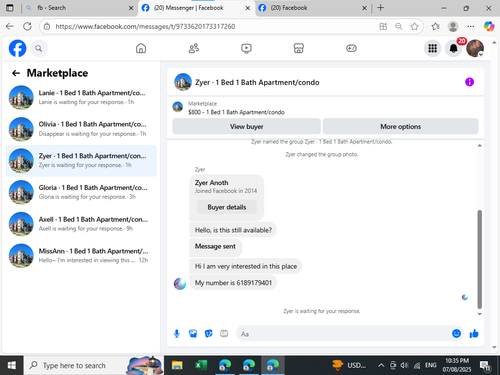
Task: Open the emoji picker smiley
Action: click(x=456, y=334)
